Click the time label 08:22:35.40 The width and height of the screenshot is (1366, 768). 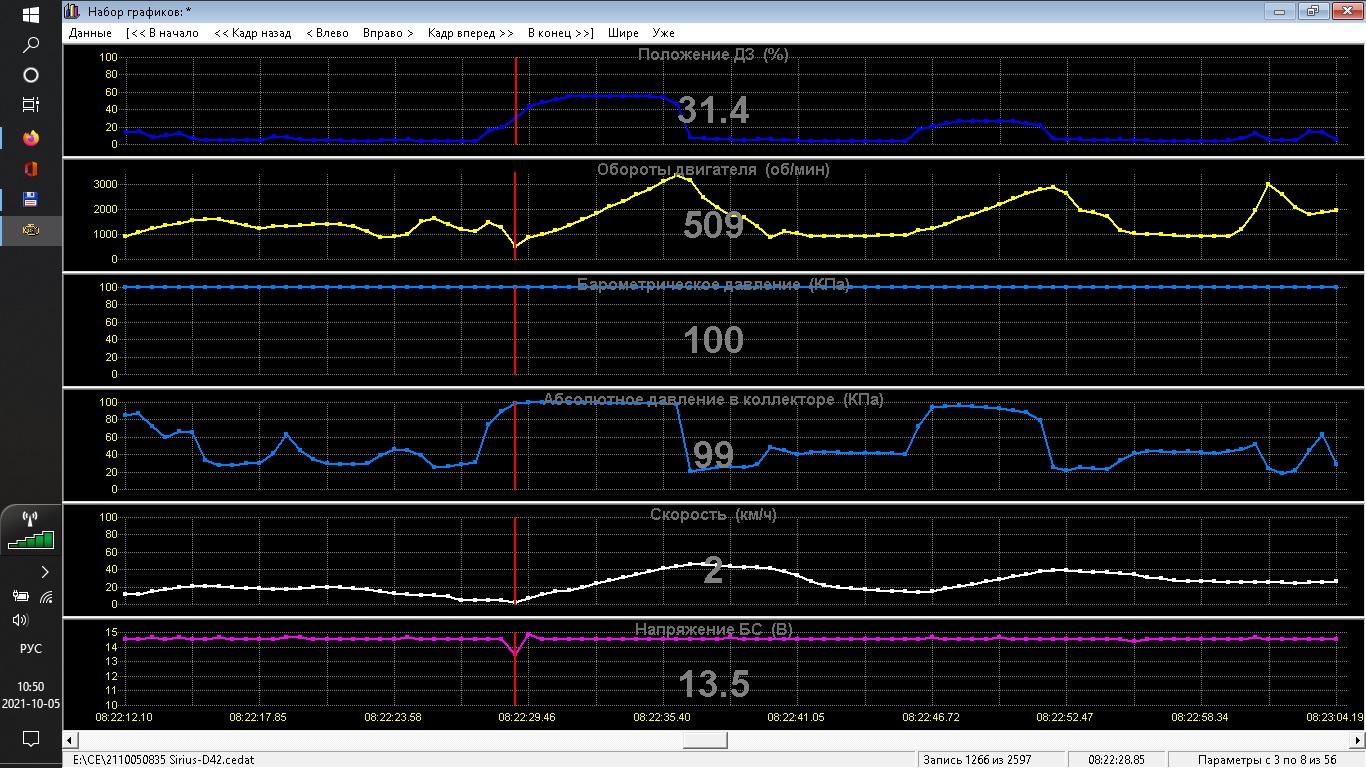click(662, 717)
